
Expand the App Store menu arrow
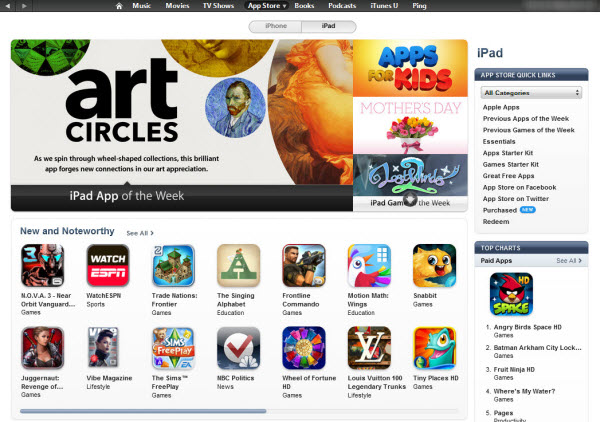click(x=284, y=6)
